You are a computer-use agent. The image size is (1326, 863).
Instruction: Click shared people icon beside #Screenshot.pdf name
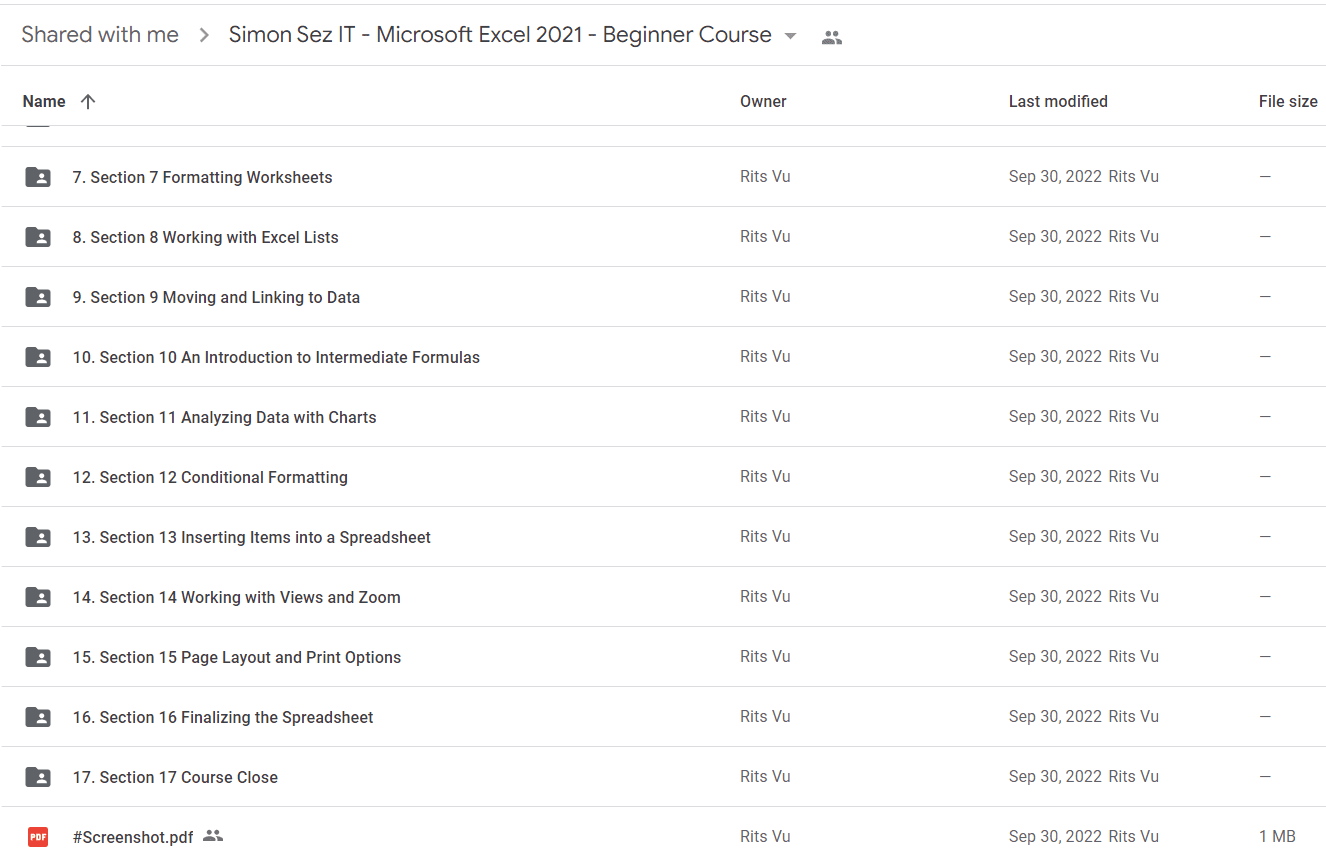pyautogui.click(x=212, y=836)
